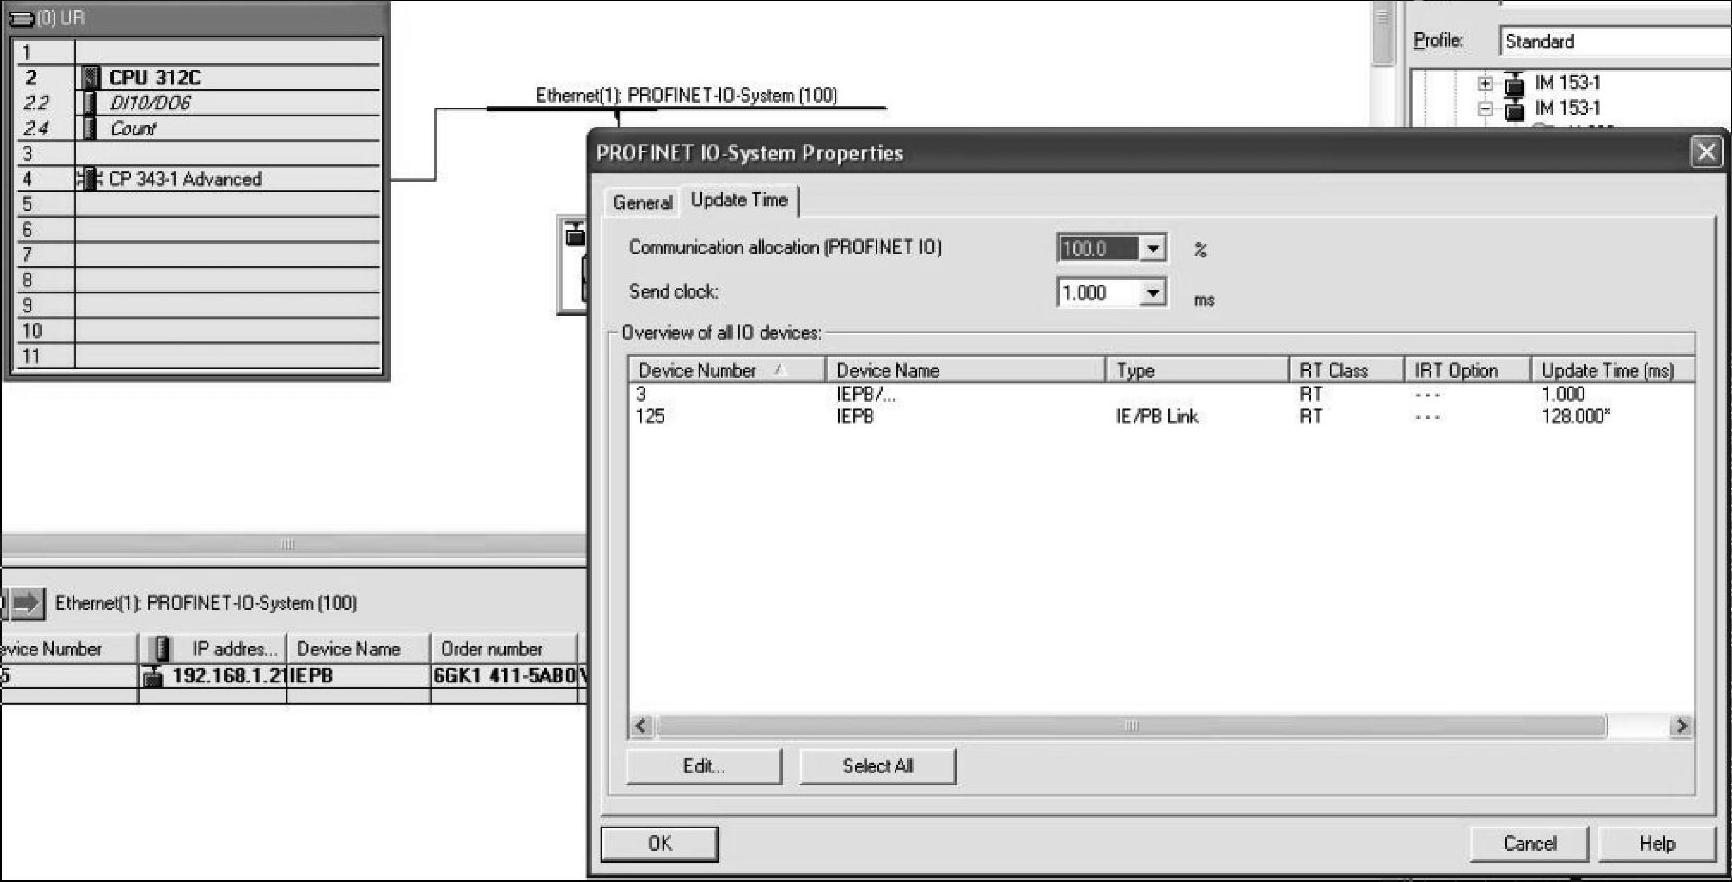
Task: Click the Type column header
Action: pyautogui.click(x=1197, y=371)
